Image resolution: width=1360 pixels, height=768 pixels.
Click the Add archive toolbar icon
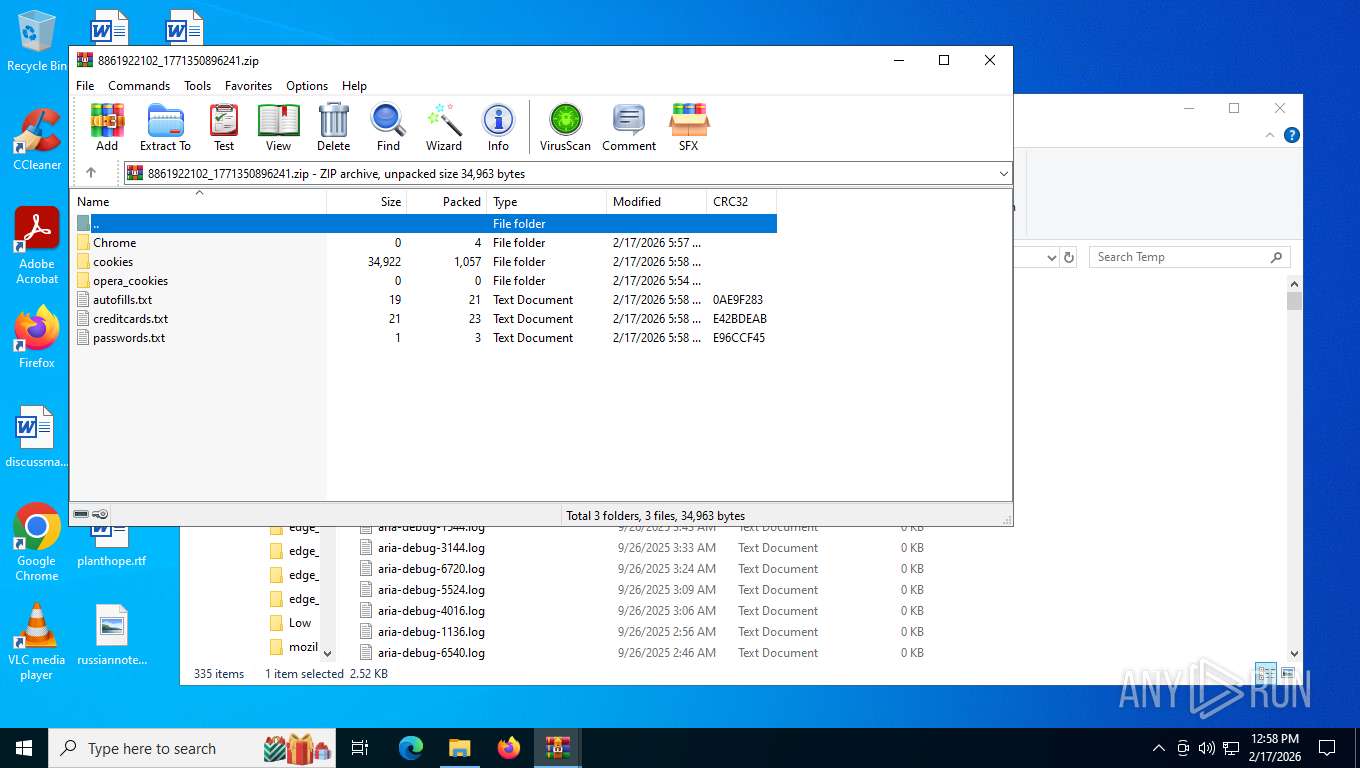coord(107,127)
